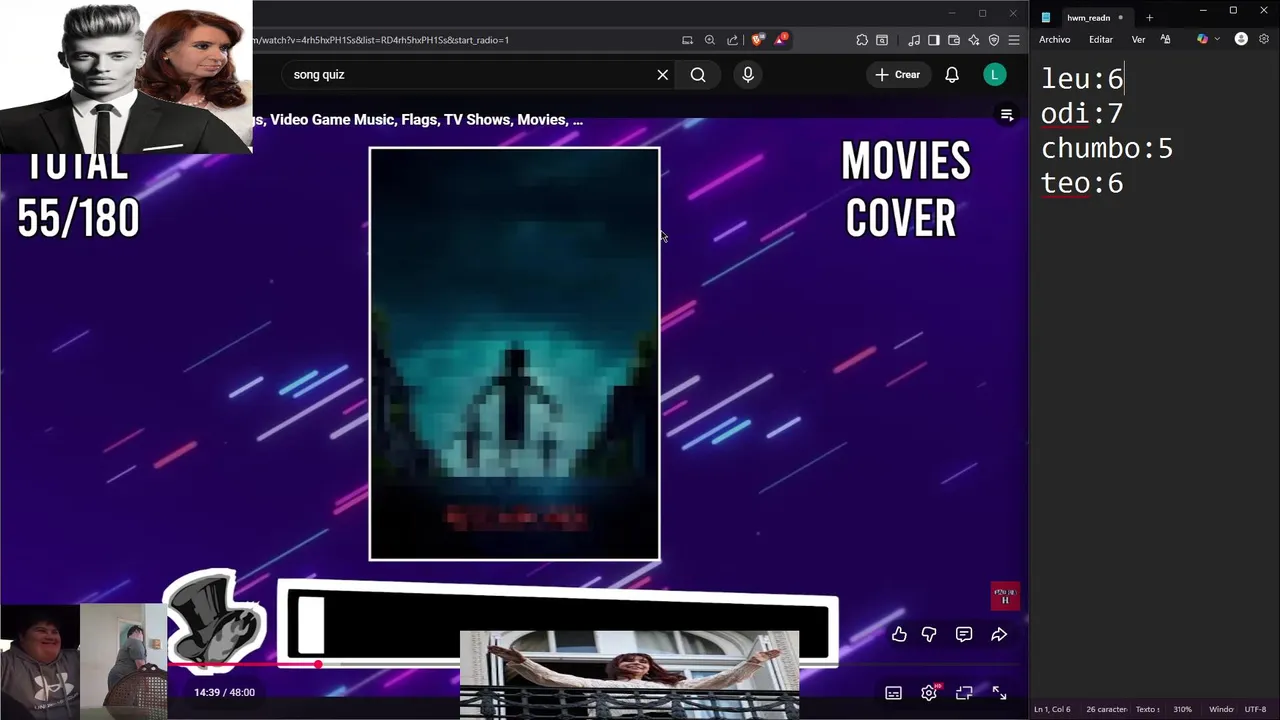This screenshot has height=720, width=1280.
Task: Open the Brave wallet icon
Action: [954, 40]
